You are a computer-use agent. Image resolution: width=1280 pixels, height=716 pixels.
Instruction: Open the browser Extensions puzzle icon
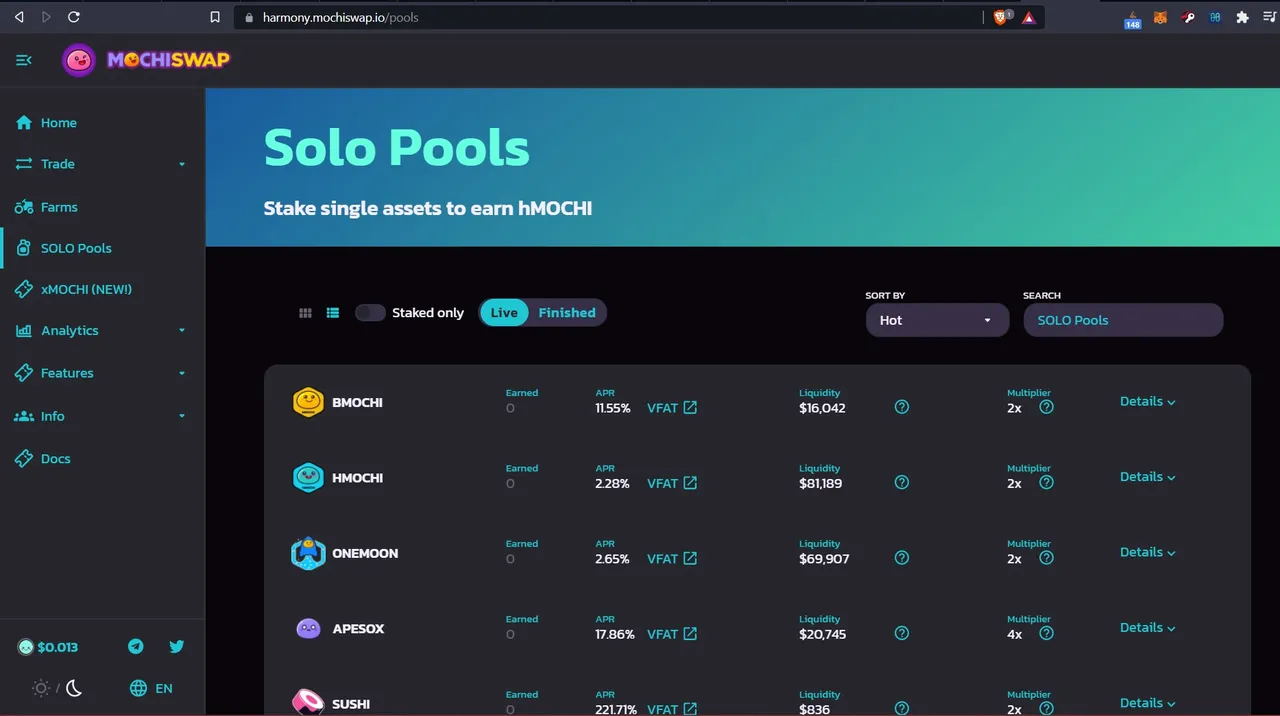click(x=1242, y=17)
